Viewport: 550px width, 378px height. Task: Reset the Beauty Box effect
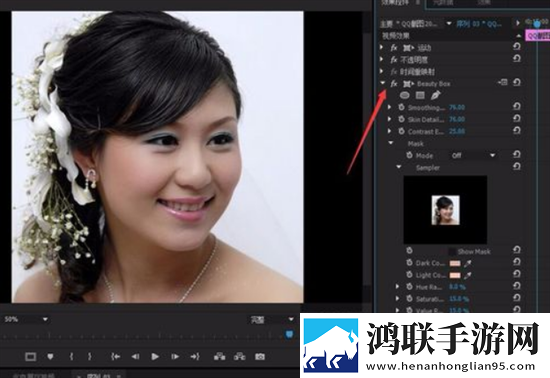click(x=517, y=83)
